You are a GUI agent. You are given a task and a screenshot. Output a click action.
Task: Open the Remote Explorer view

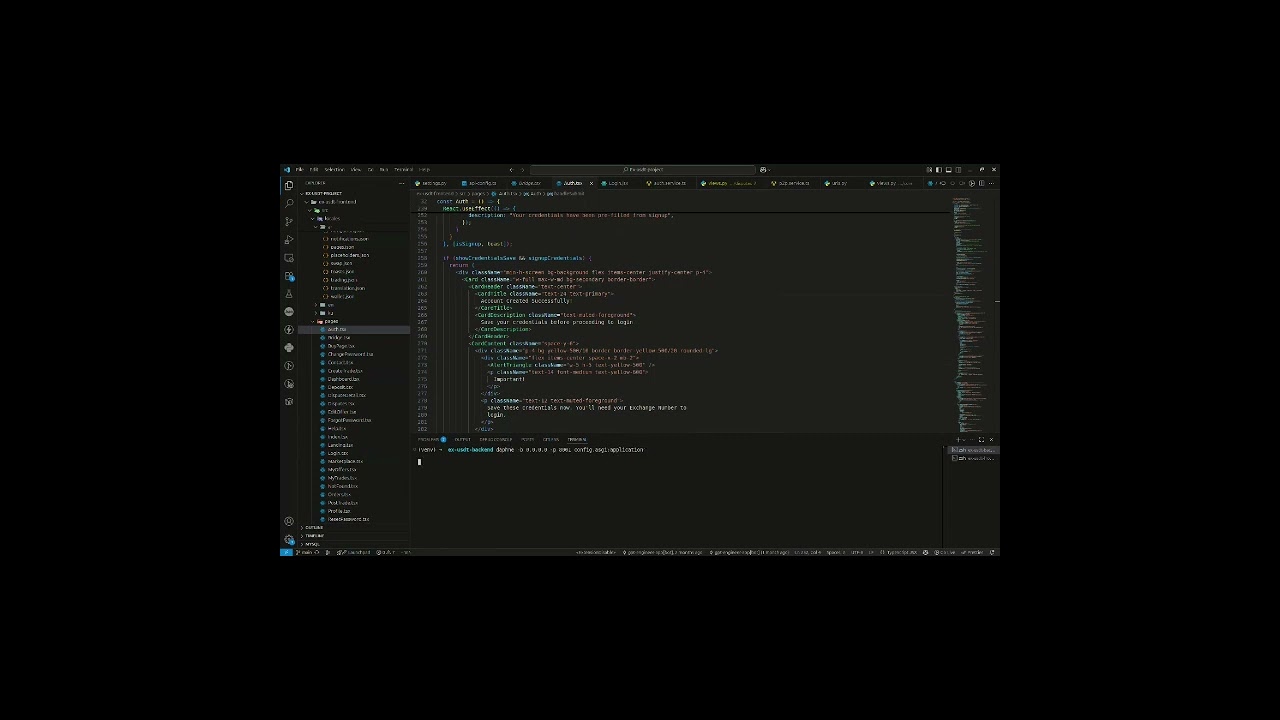click(x=288, y=258)
